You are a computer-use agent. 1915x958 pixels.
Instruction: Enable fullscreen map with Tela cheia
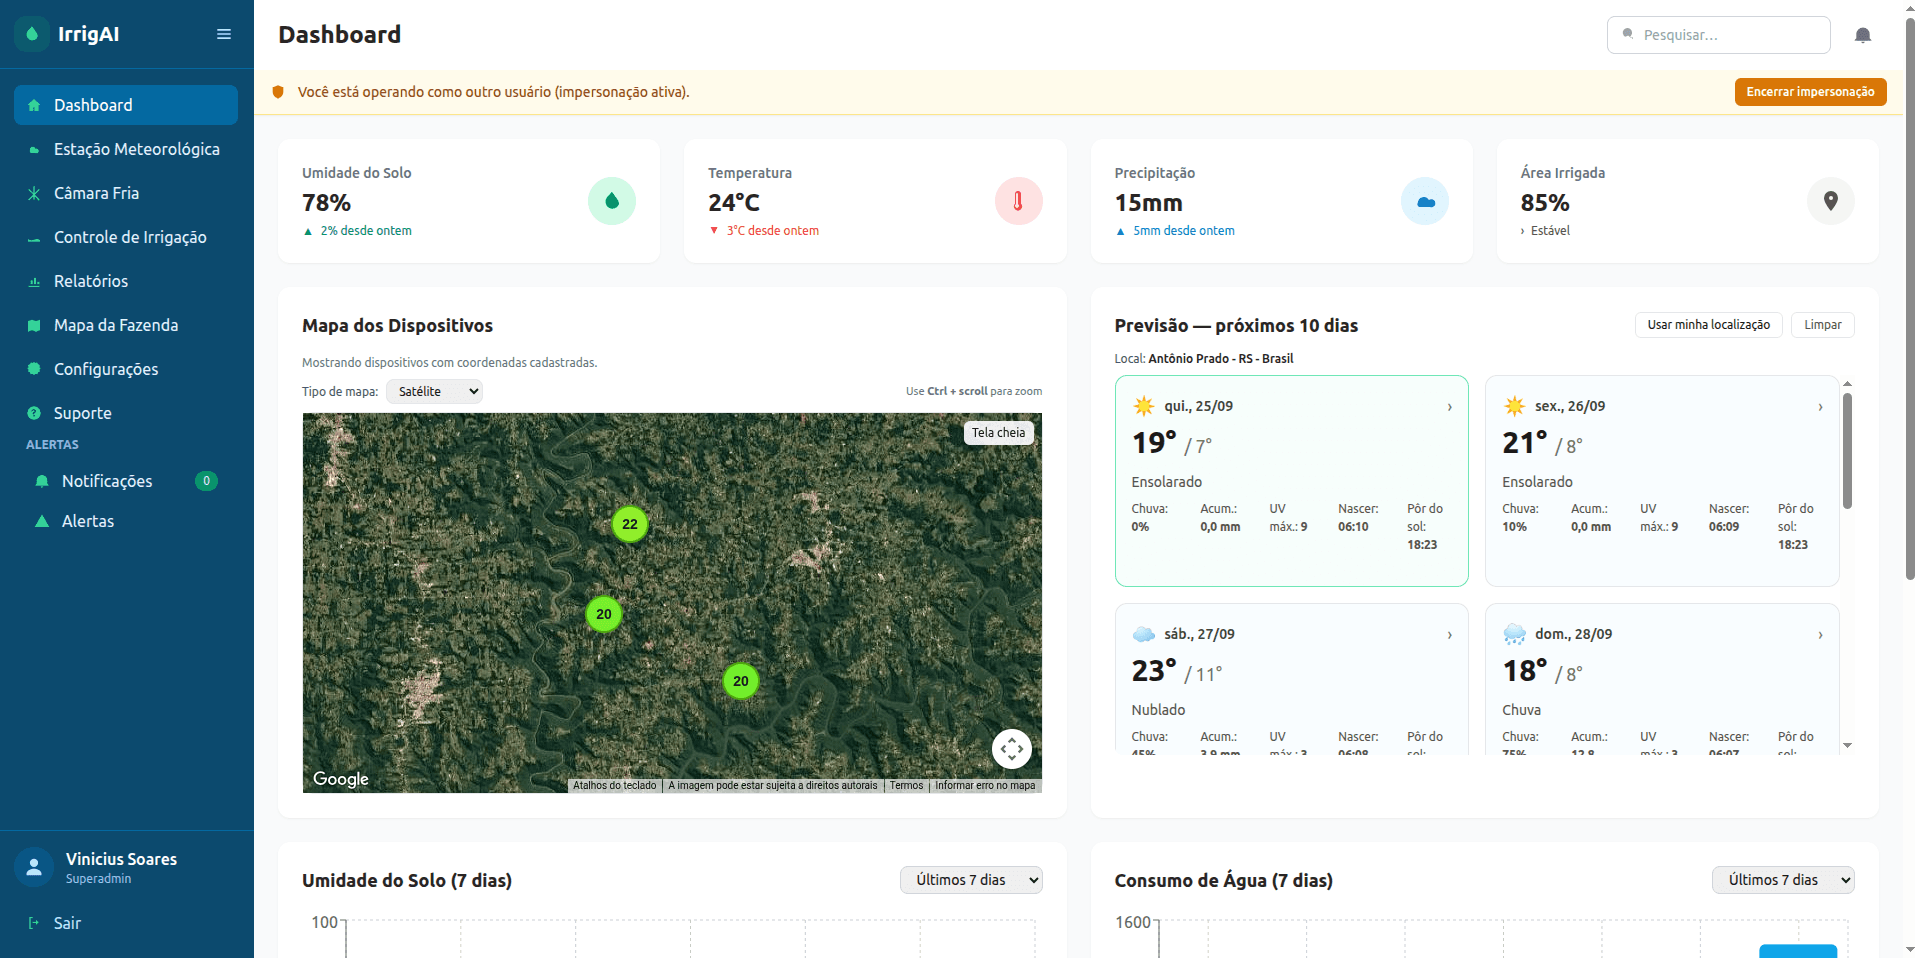[997, 432]
